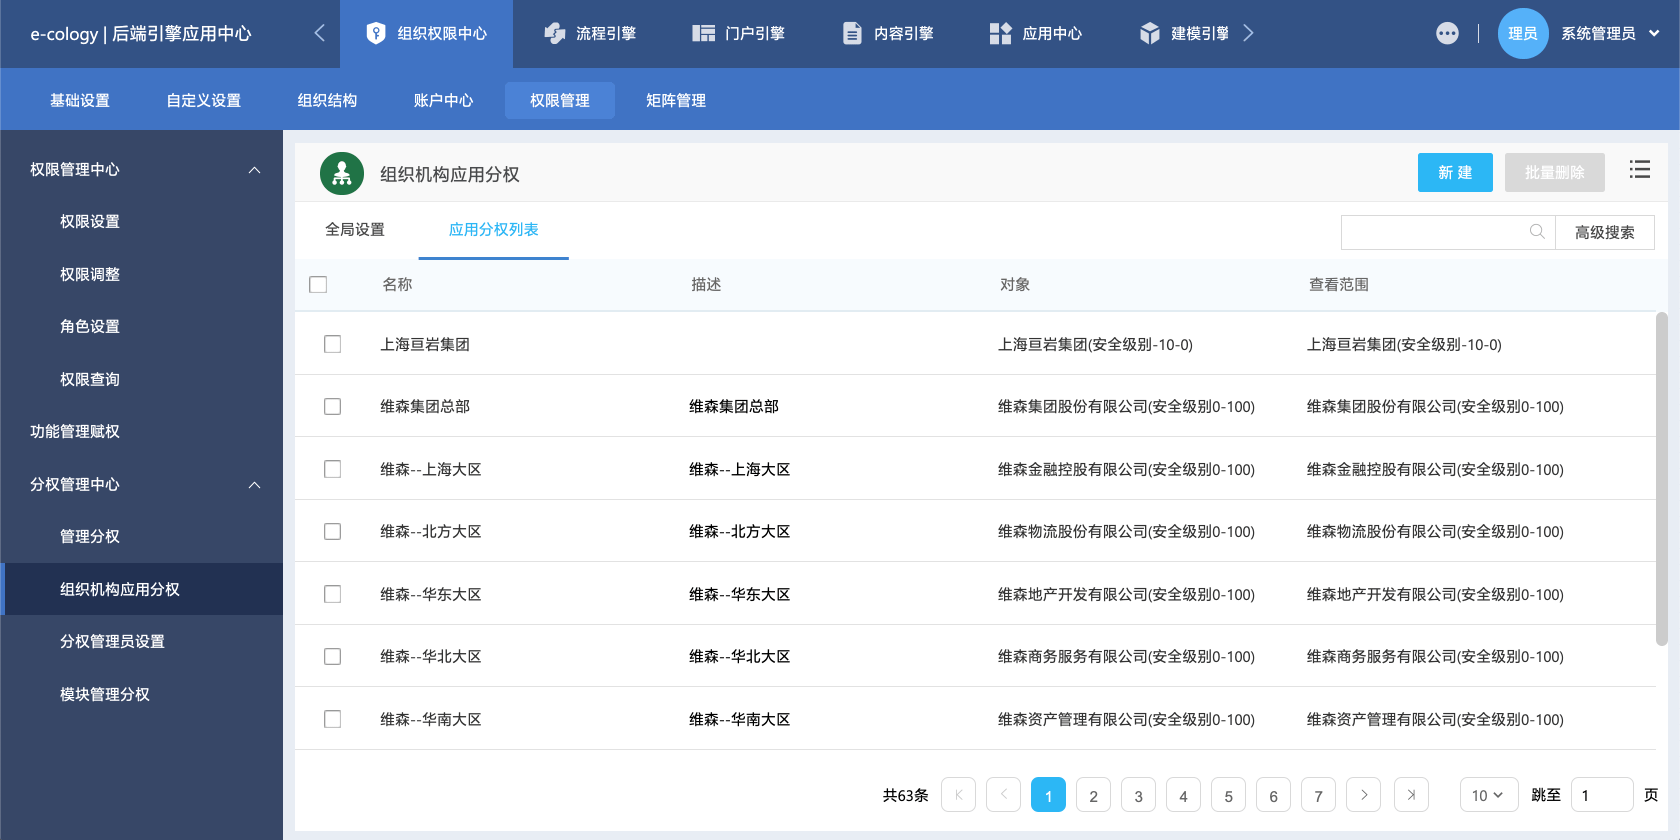This screenshot has height=840, width=1680.
Task: Check the 上海亘岩集团 row checkbox
Action: pyautogui.click(x=332, y=344)
